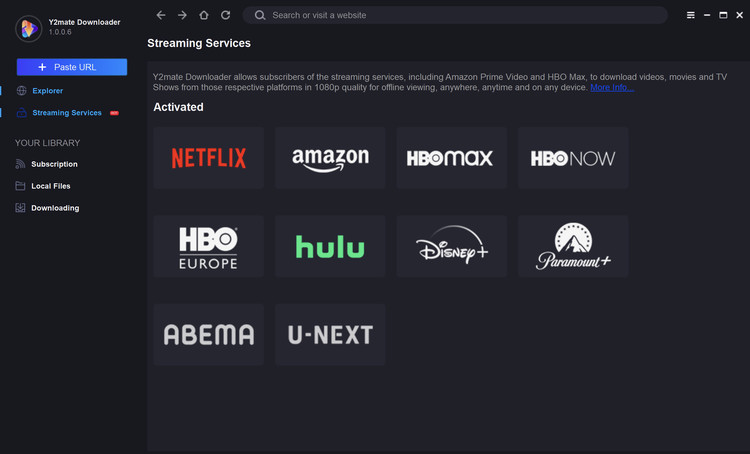Focus the Search or visit a website field
Viewport: 750px width, 454px height.
pyautogui.click(x=455, y=15)
